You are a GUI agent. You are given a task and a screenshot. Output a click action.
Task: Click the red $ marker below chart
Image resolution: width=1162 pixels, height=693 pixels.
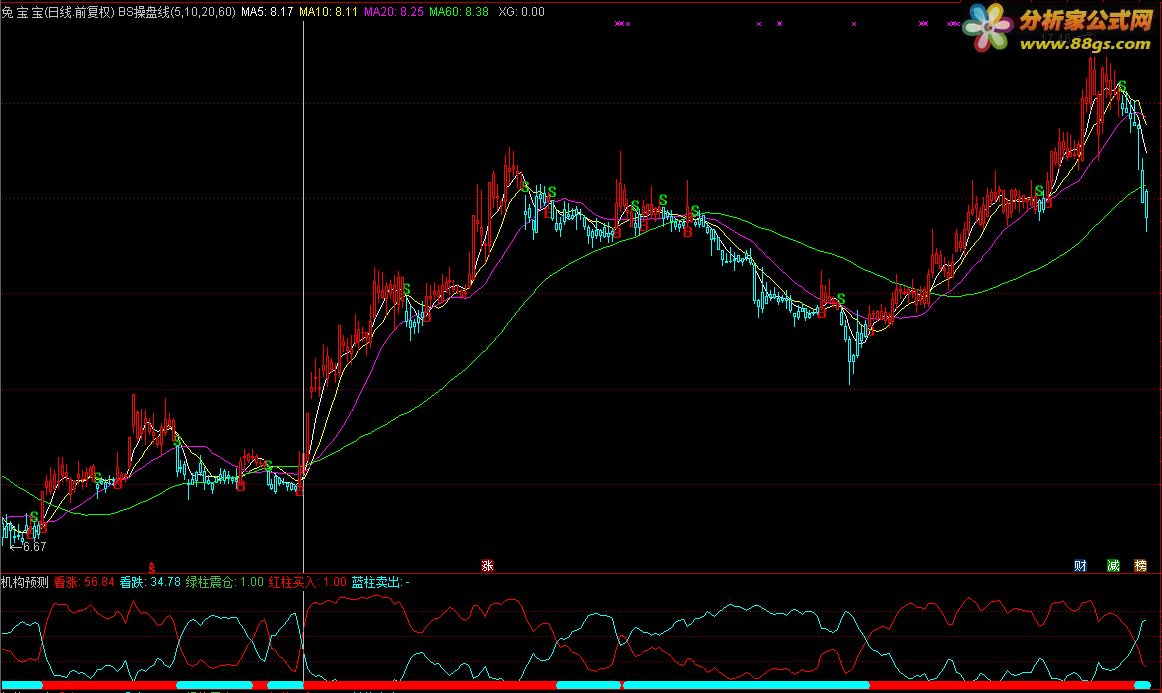click(x=151, y=568)
